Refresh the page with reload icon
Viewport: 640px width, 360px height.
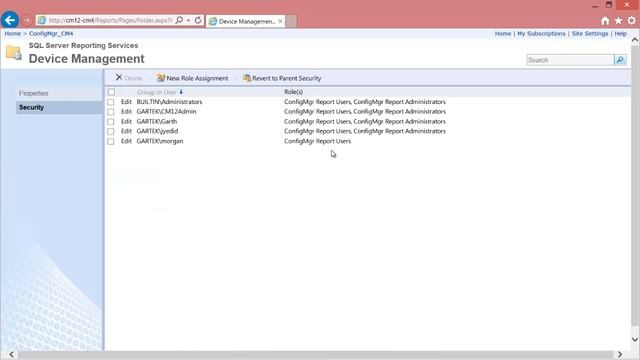click(198, 20)
